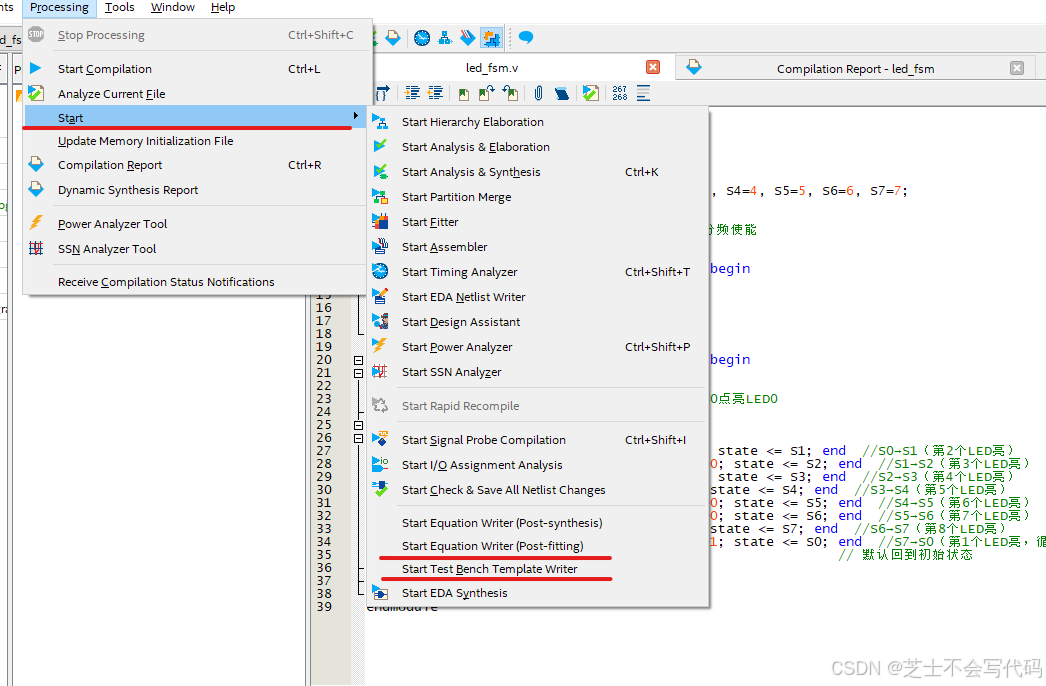Viewport: 1046px width, 686px height.
Task: Open the Programmer toolbar icon
Action: (x=468, y=38)
